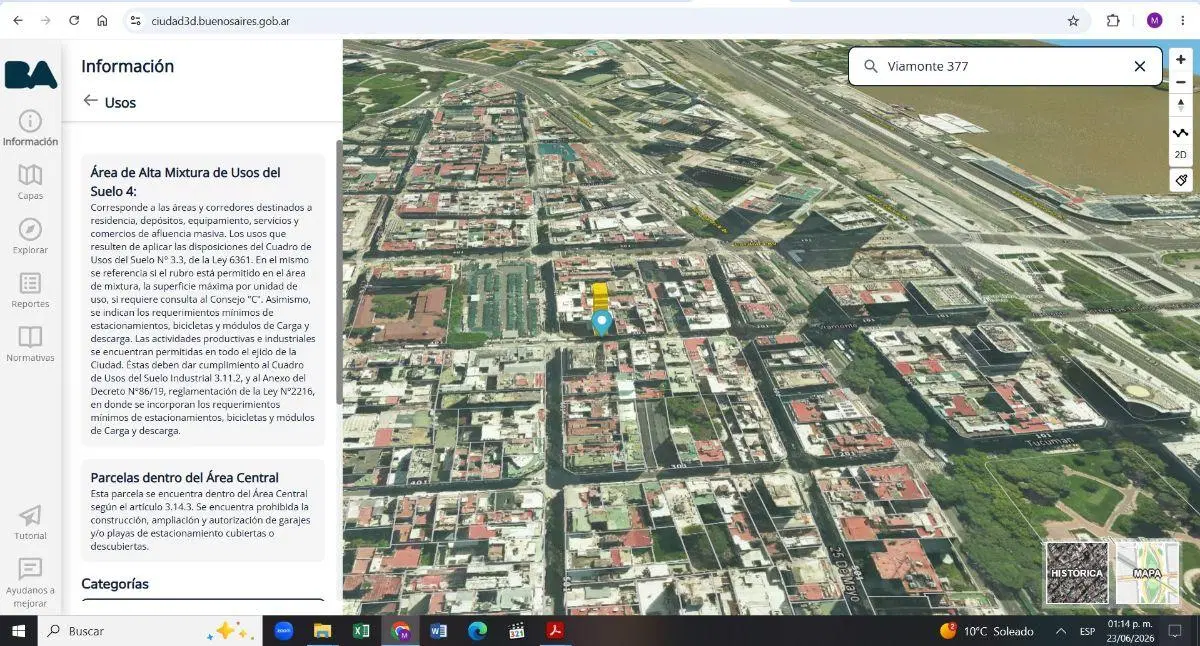Reload the browser page
The image size is (1200, 646).
(x=74, y=20)
